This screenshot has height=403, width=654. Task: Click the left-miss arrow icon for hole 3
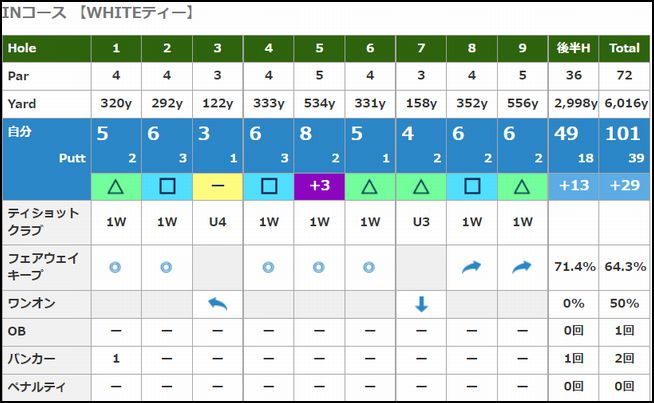pyautogui.click(x=217, y=304)
